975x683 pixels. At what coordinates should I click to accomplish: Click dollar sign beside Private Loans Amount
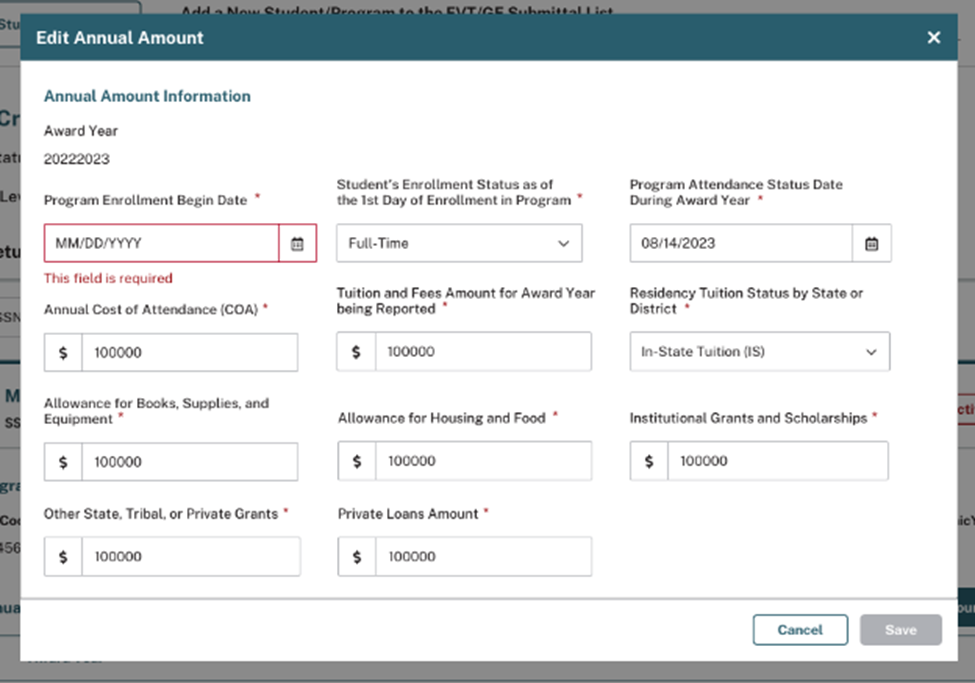357,557
